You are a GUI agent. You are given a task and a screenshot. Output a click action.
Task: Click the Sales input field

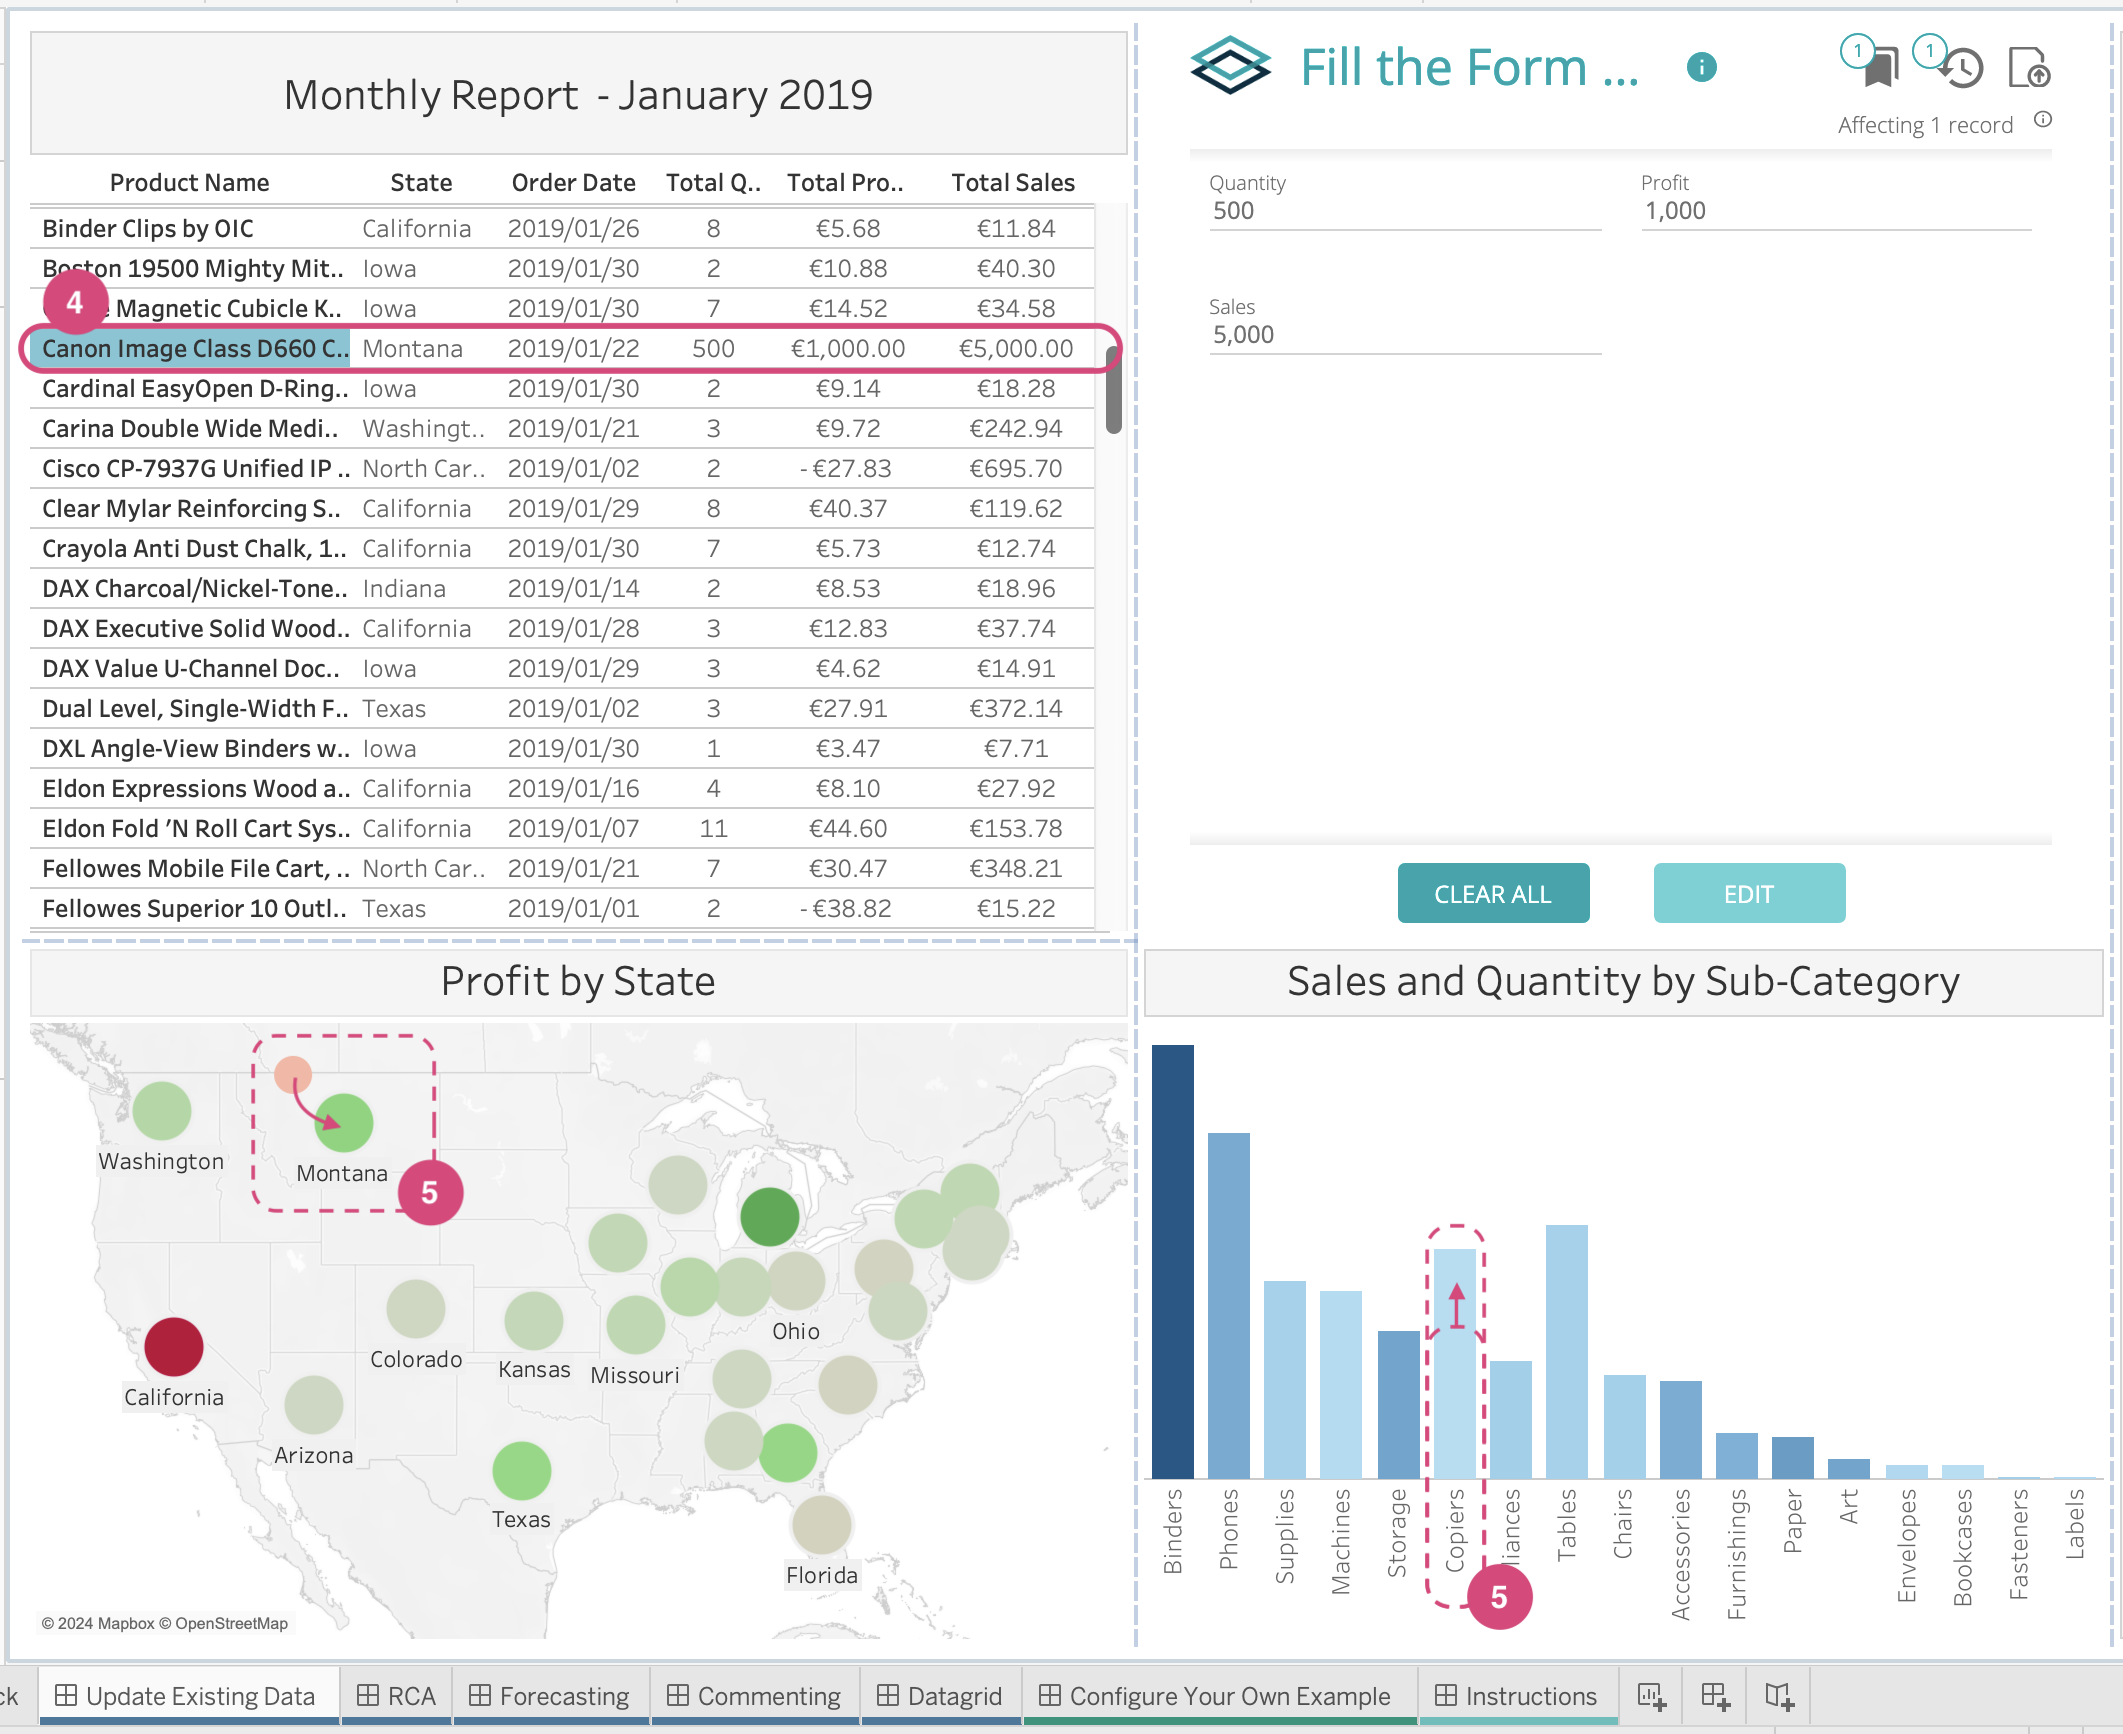pyautogui.click(x=1405, y=335)
